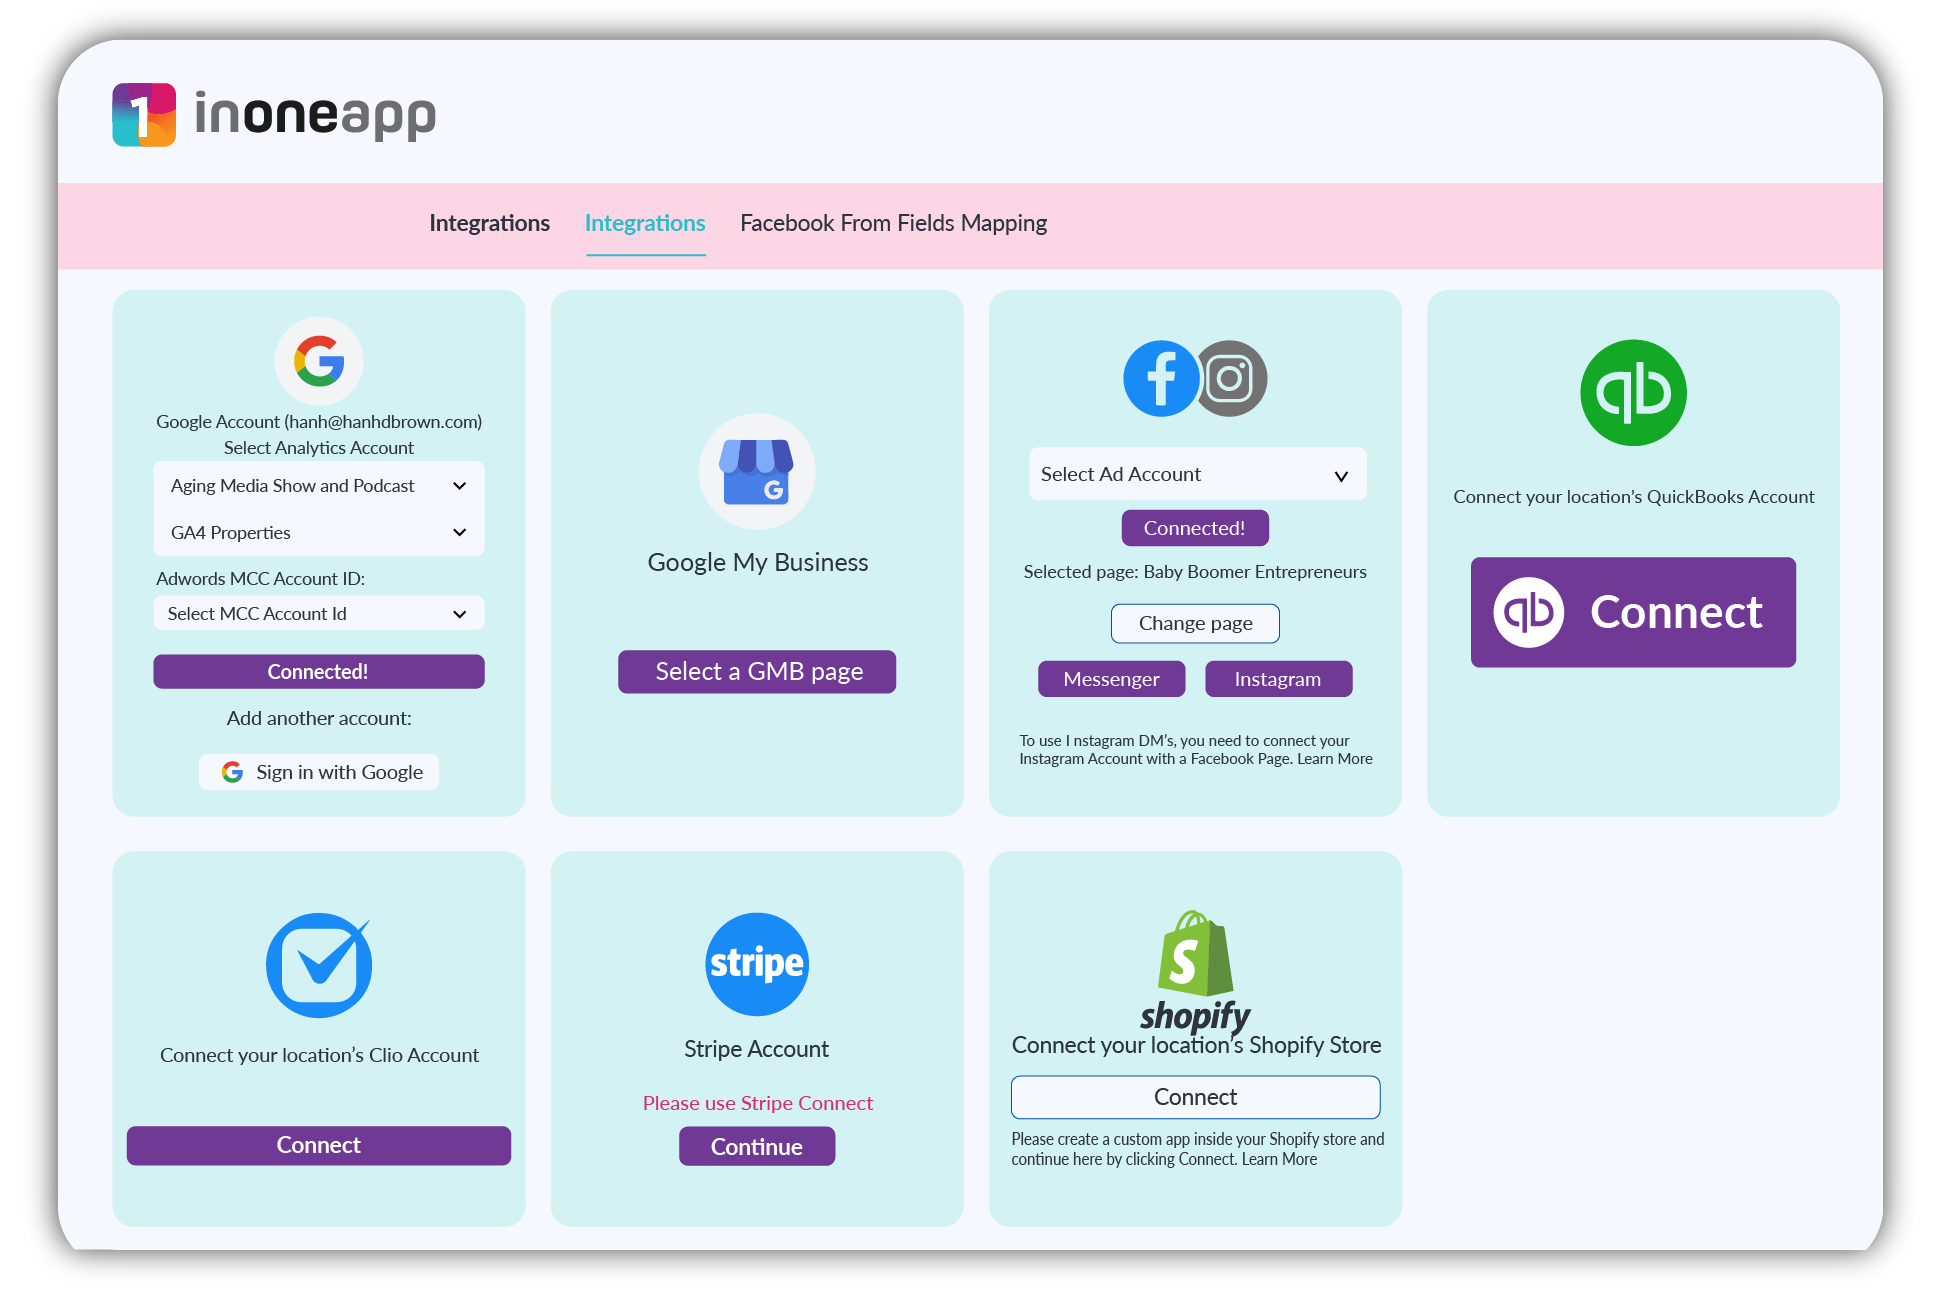Click the Shopify bag logo icon
Image resolution: width=1941 pixels, height=1309 pixels.
point(1195,953)
